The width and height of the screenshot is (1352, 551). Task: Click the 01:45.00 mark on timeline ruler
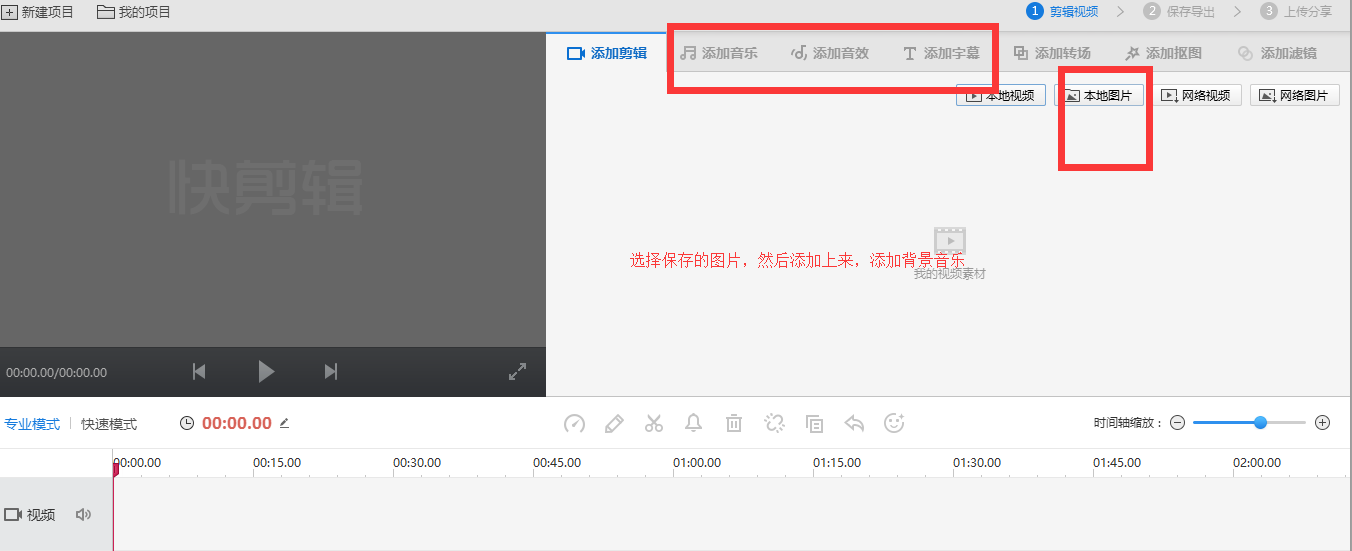pos(1117,463)
